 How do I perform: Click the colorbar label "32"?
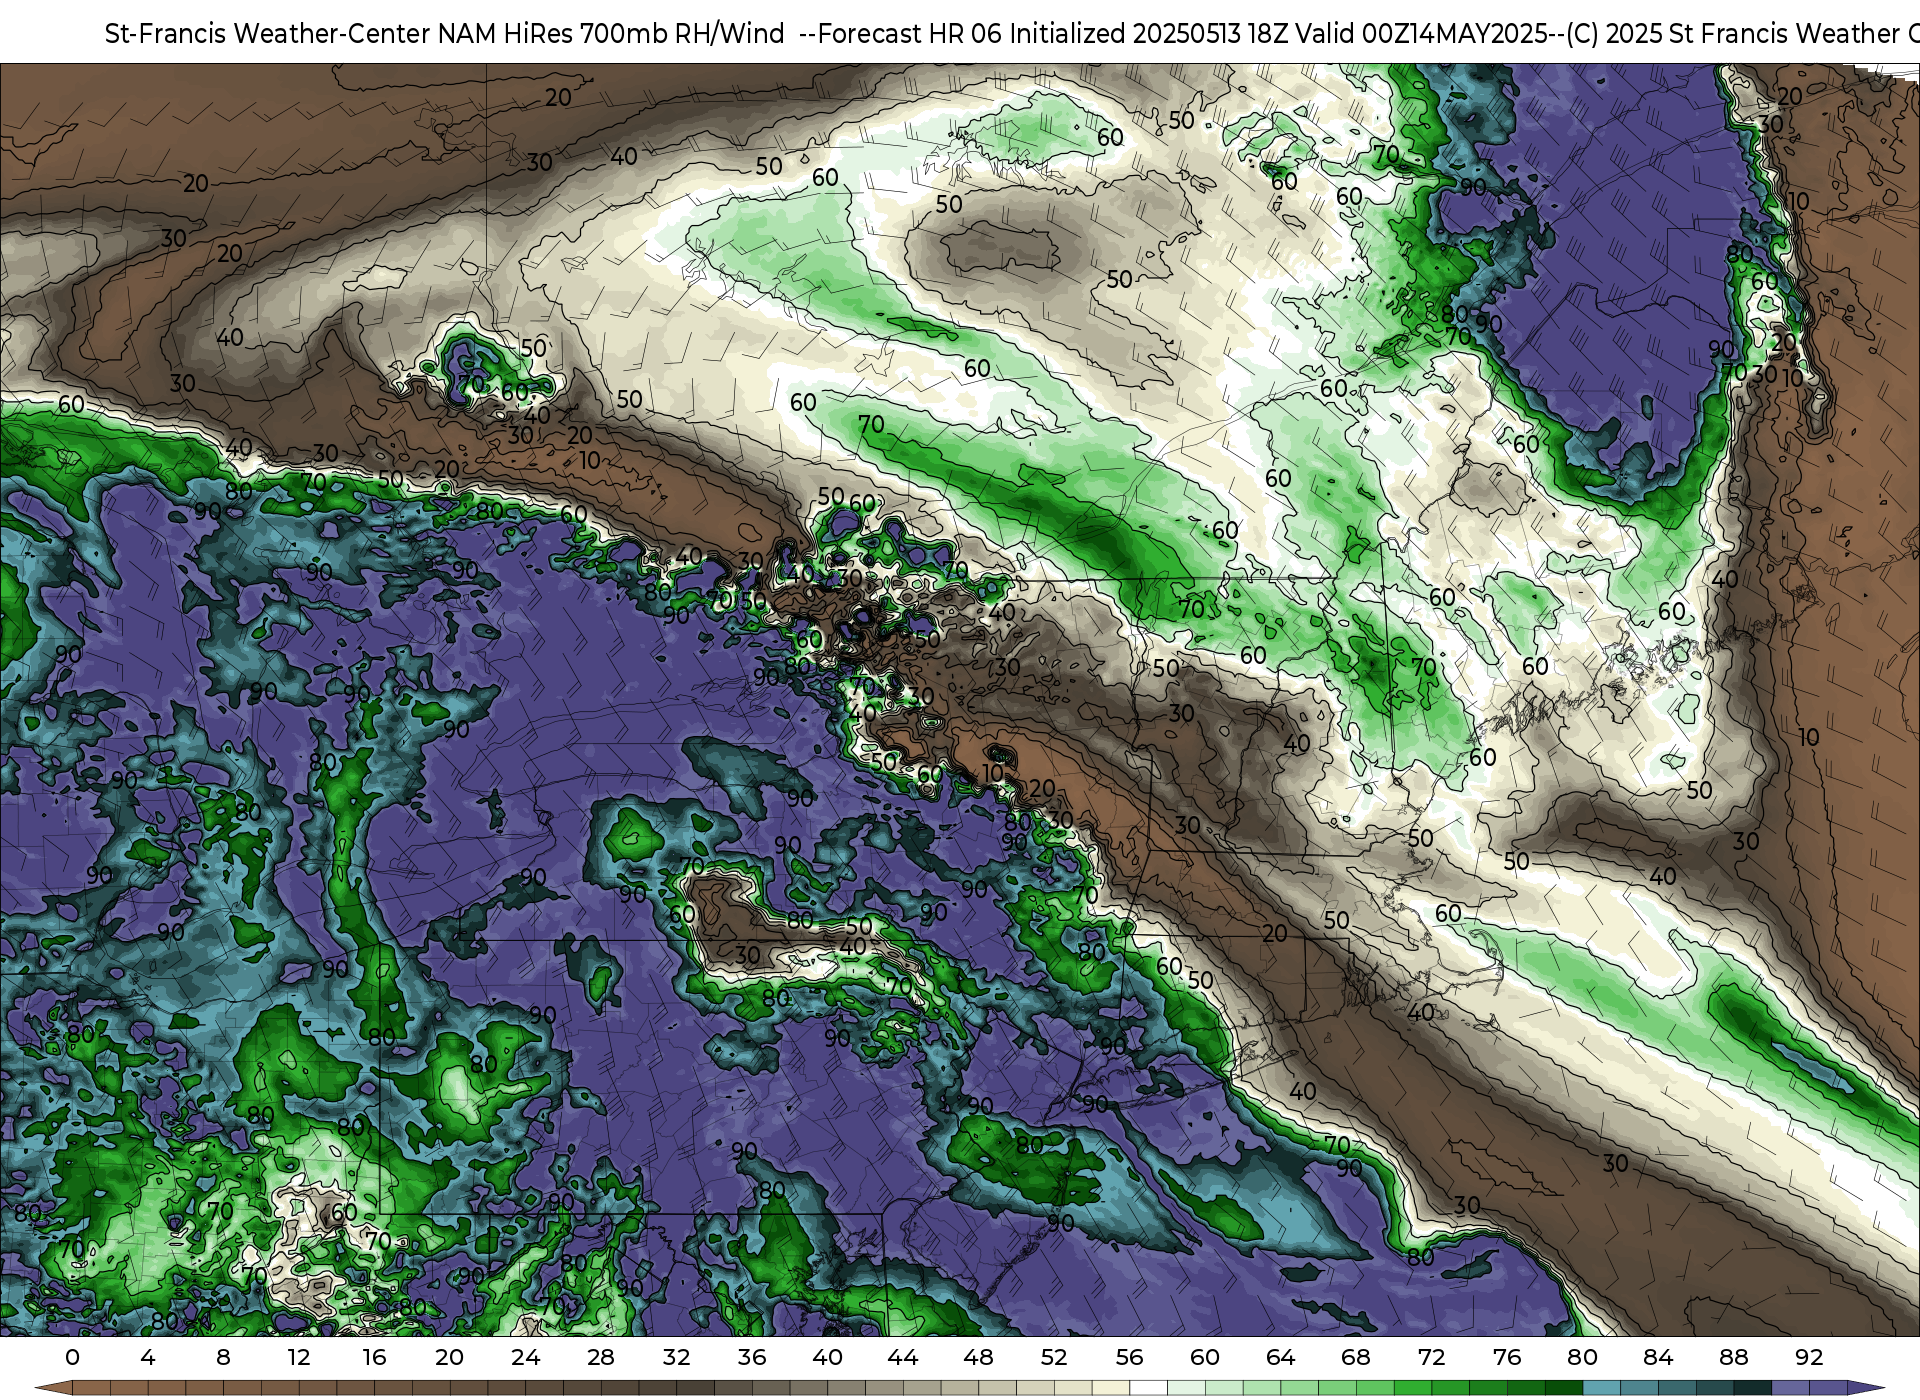676,1357
